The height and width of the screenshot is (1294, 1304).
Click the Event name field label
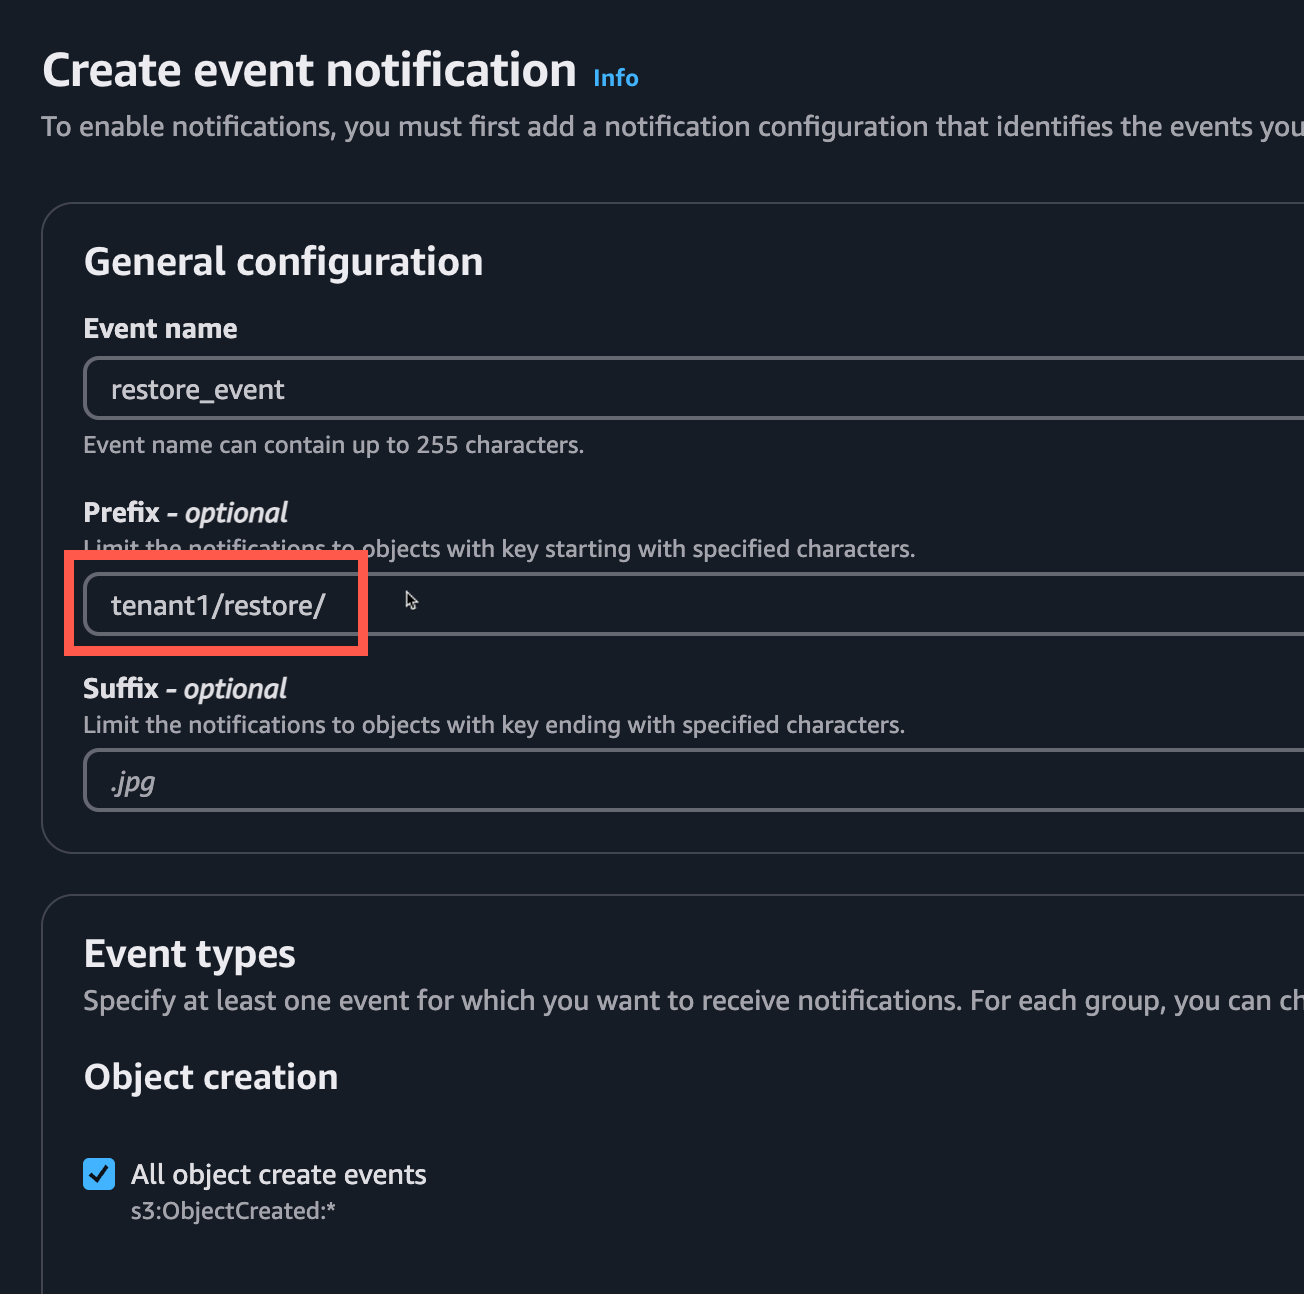[x=160, y=329]
